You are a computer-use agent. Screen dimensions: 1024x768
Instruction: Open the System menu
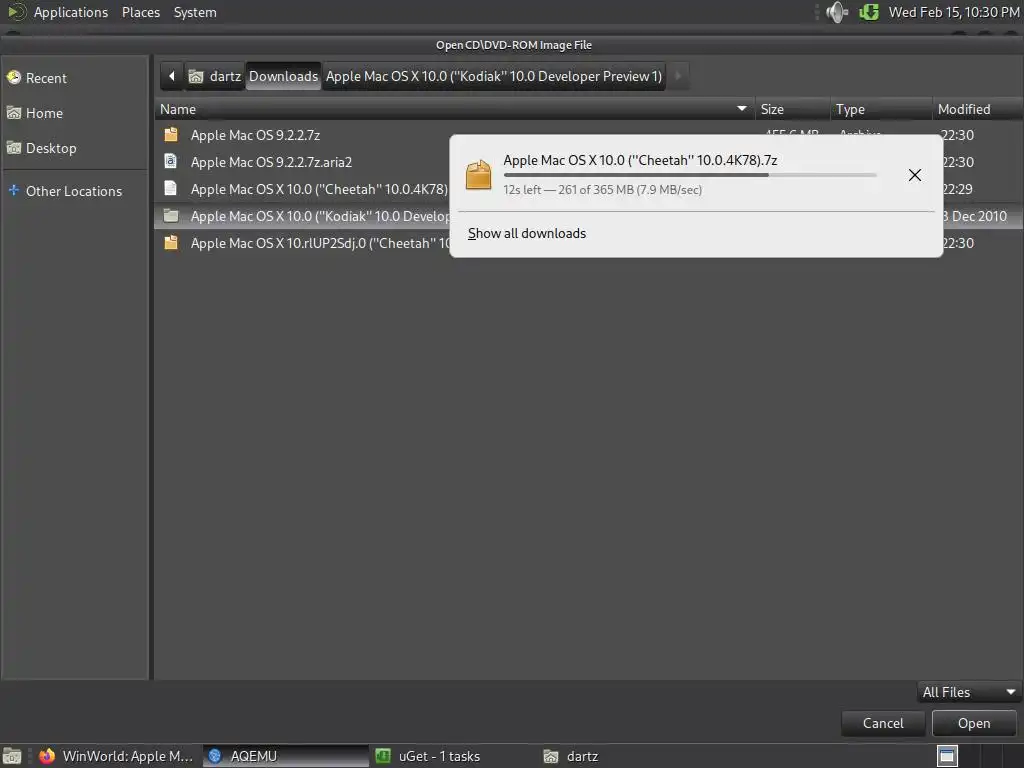coord(195,12)
